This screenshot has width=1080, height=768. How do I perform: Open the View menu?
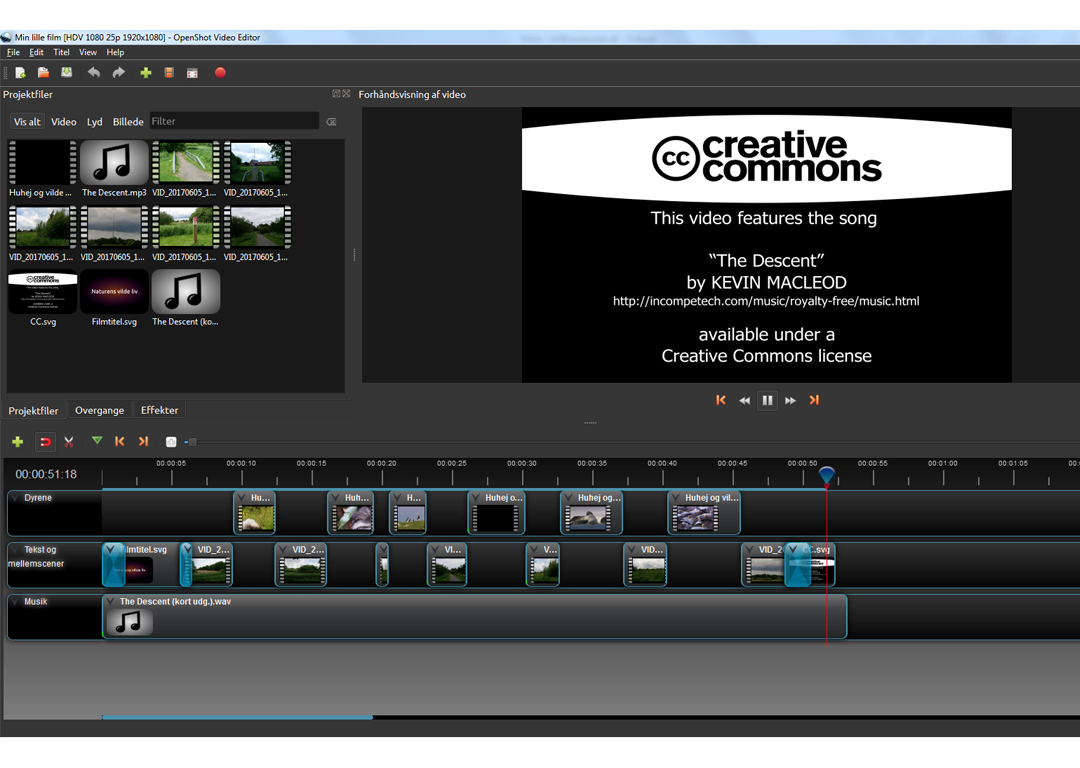tap(87, 52)
